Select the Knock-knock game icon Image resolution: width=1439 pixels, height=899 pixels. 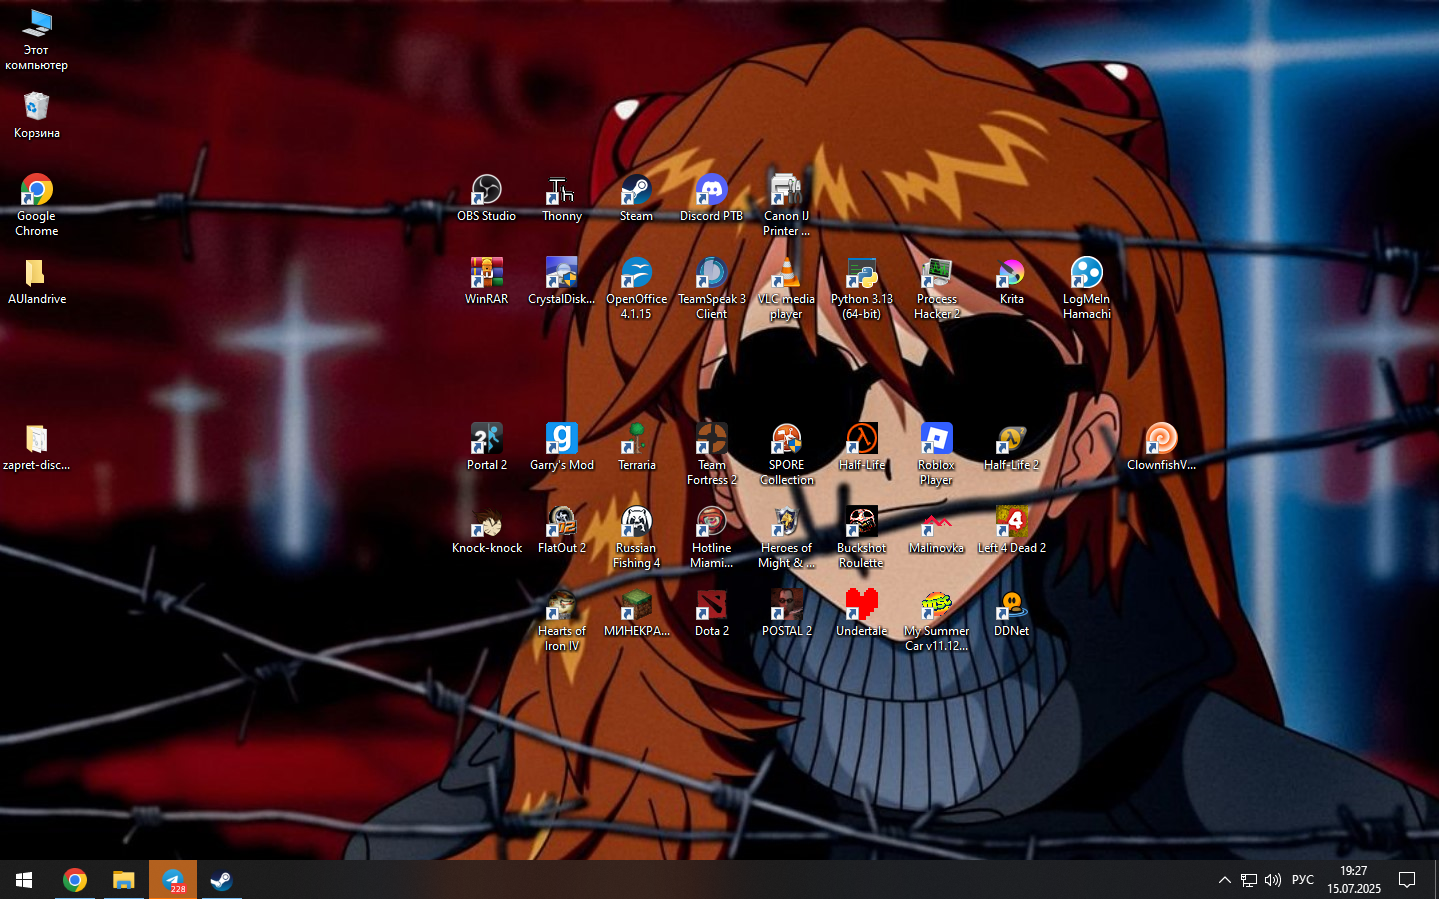tap(487, 530)
